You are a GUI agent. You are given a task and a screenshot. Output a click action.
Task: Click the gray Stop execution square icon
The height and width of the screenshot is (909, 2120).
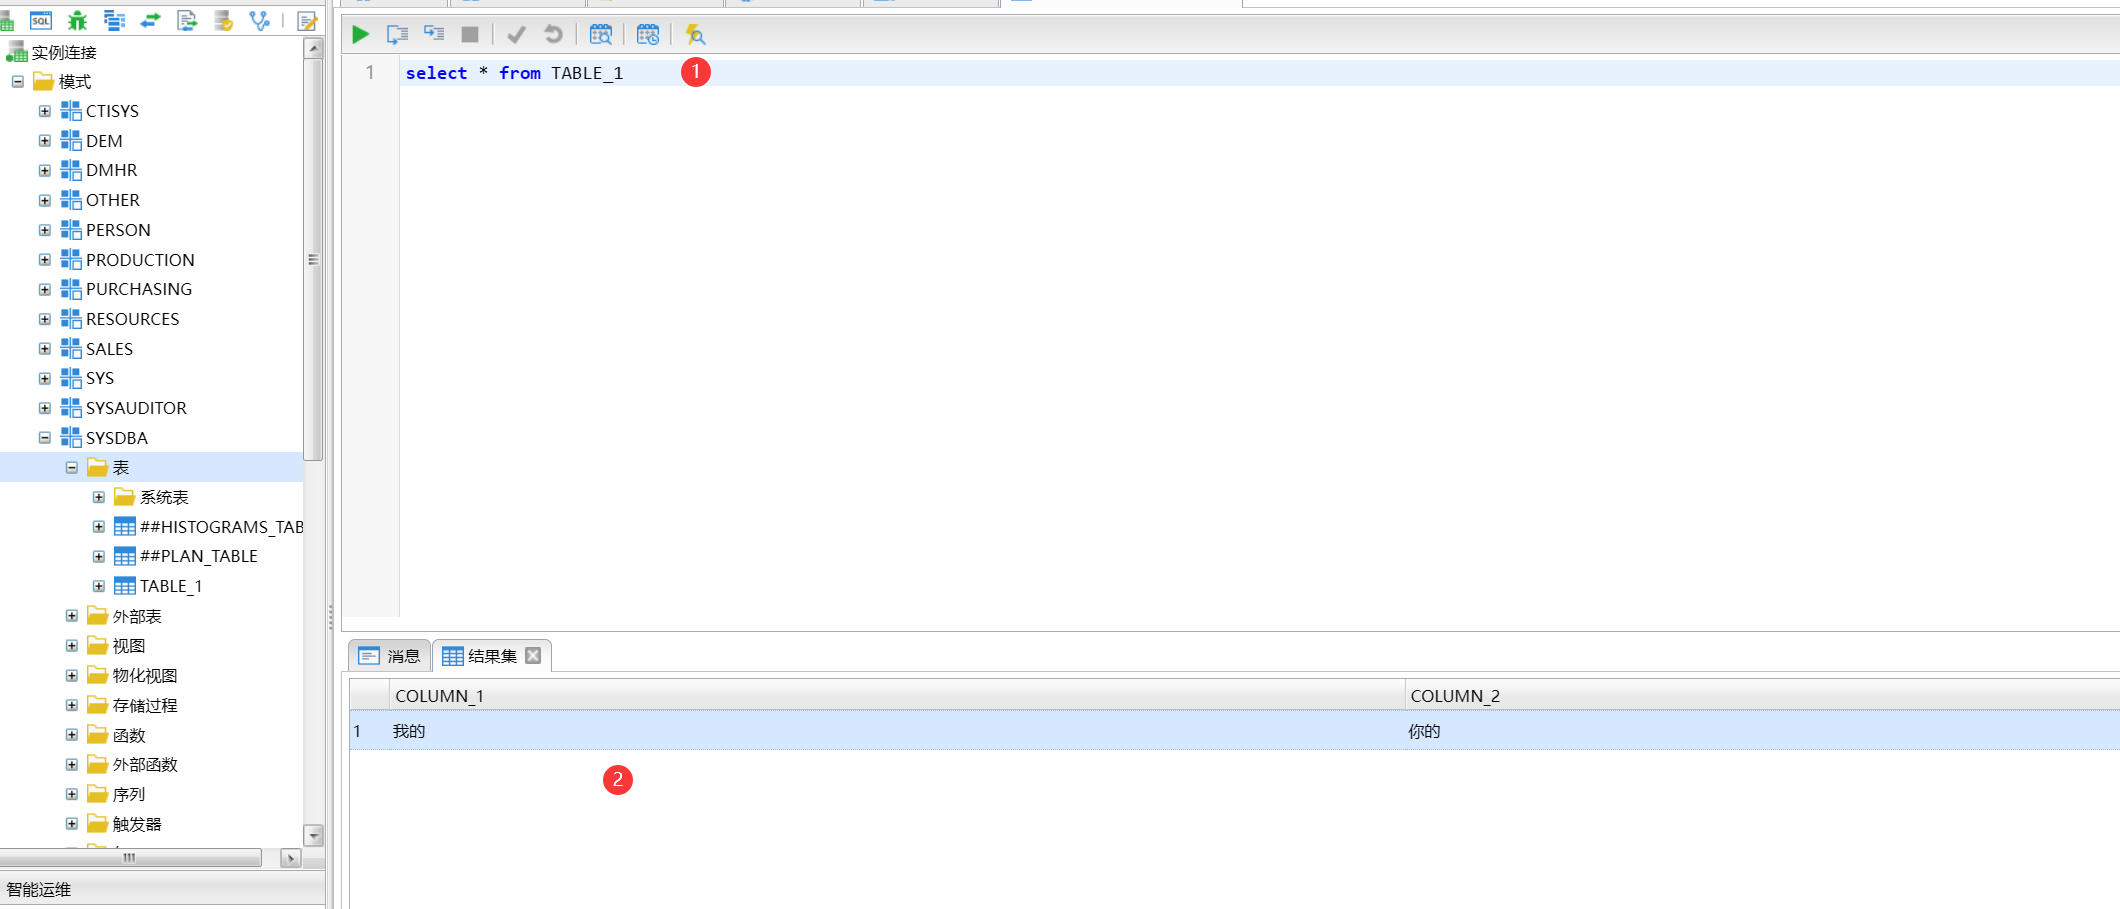(x=470, y=35)
